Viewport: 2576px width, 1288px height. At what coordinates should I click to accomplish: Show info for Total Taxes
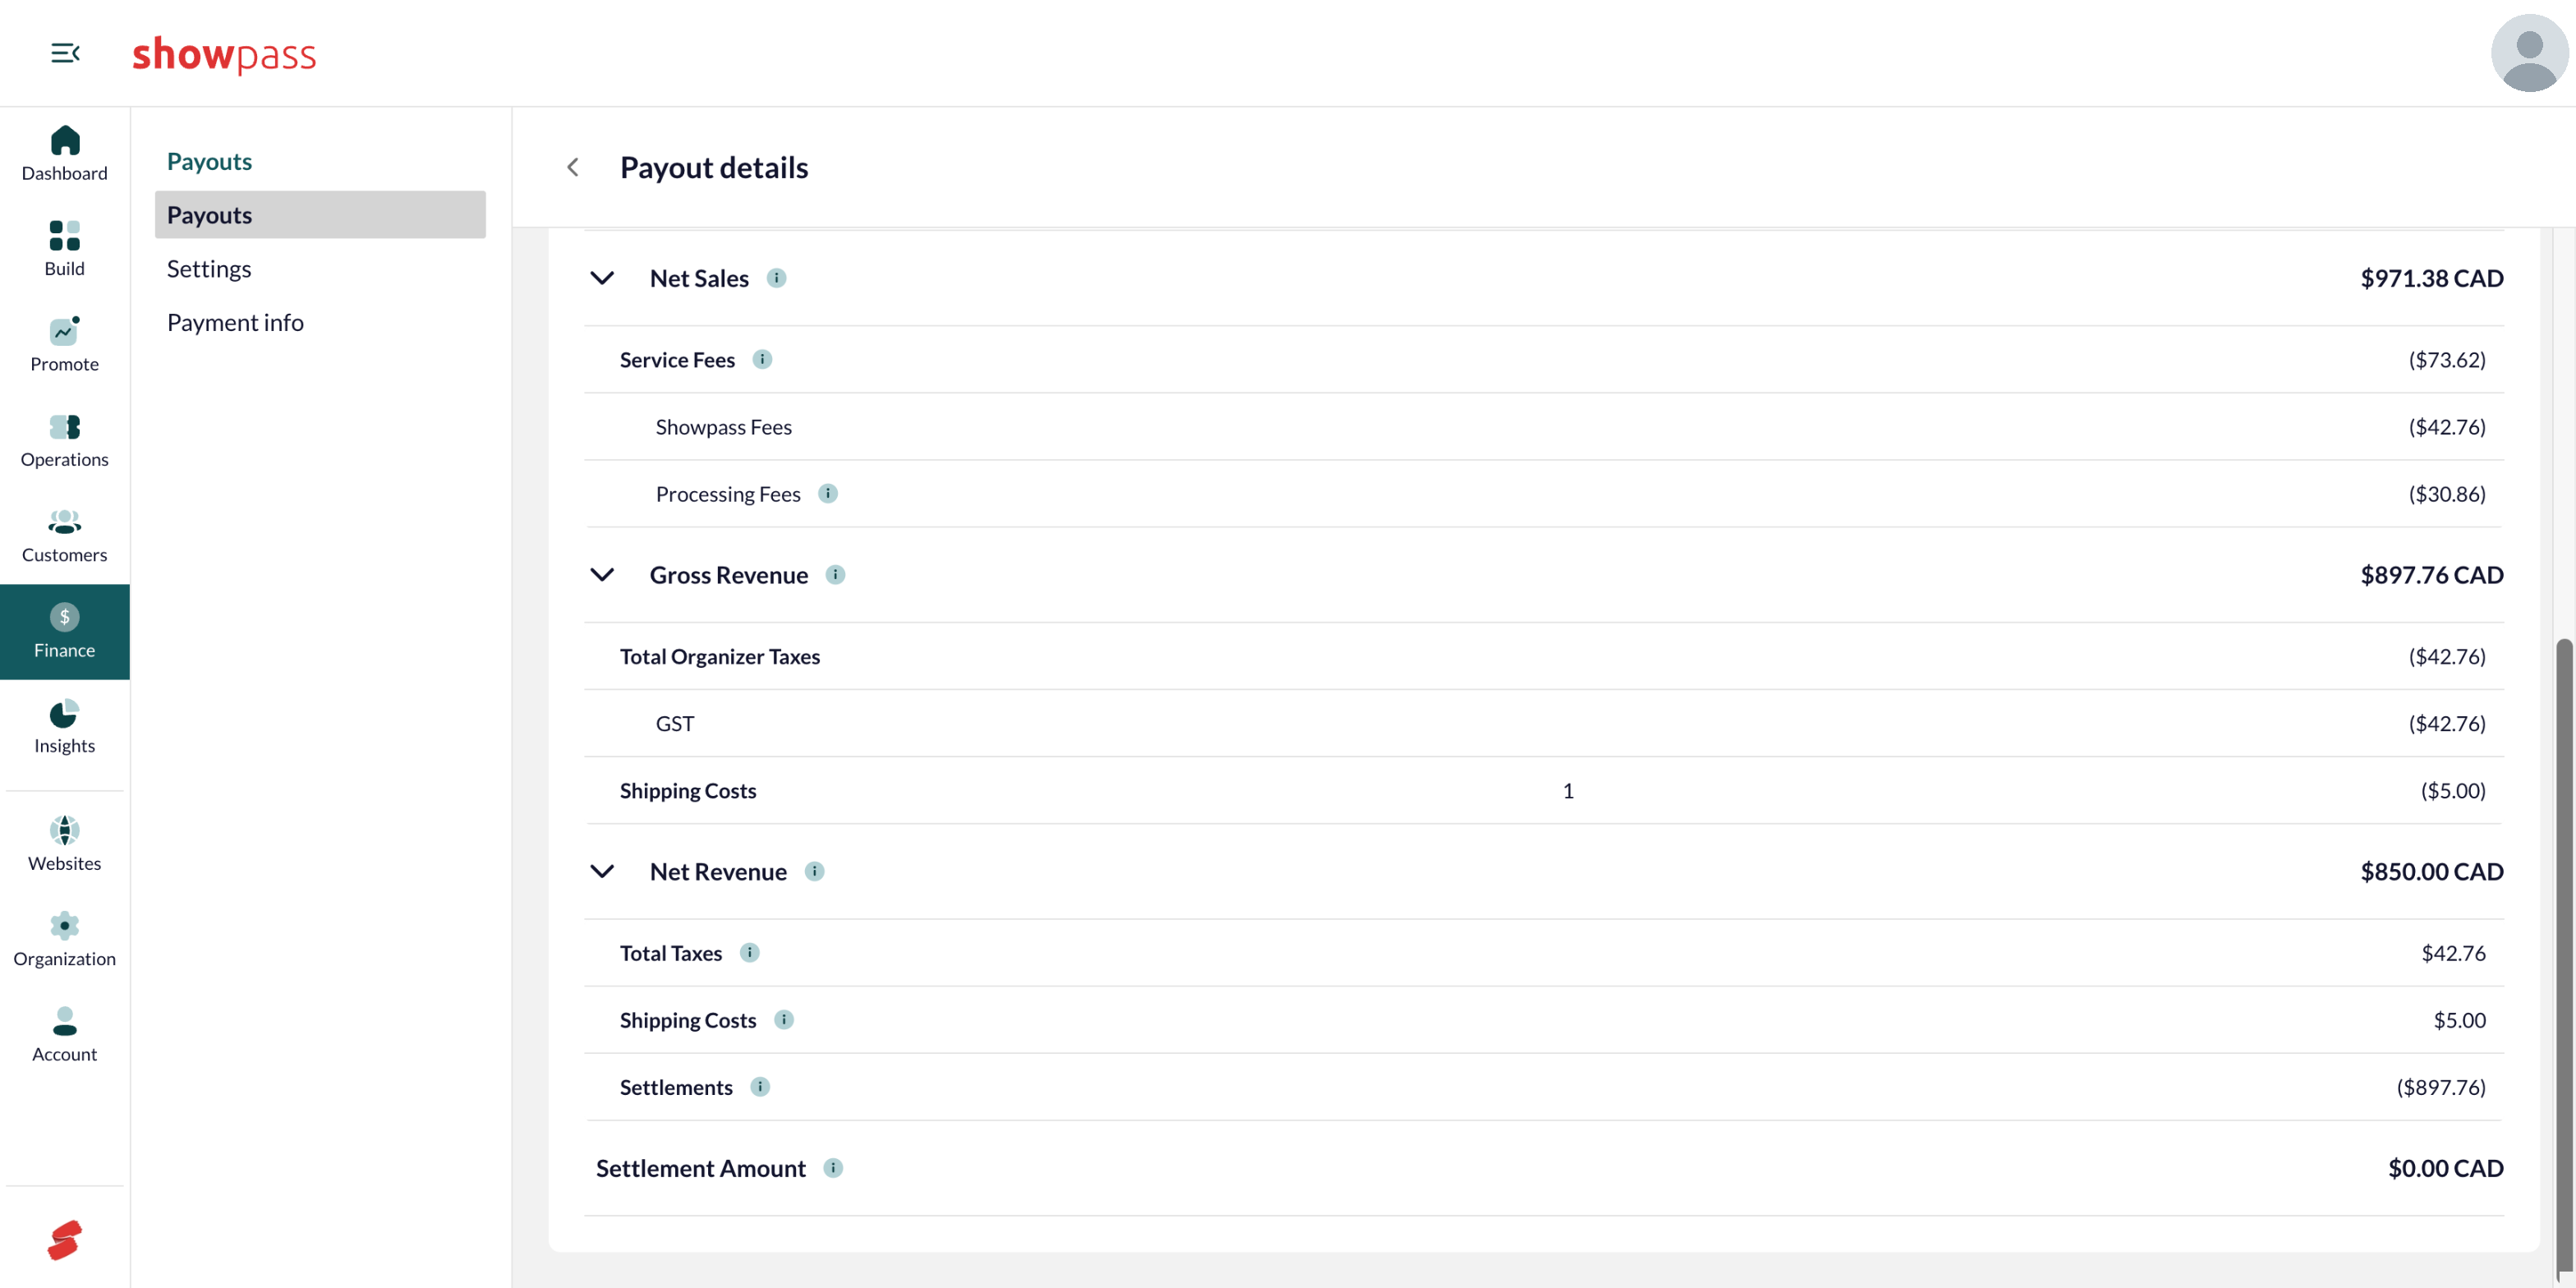click(750, 952)
